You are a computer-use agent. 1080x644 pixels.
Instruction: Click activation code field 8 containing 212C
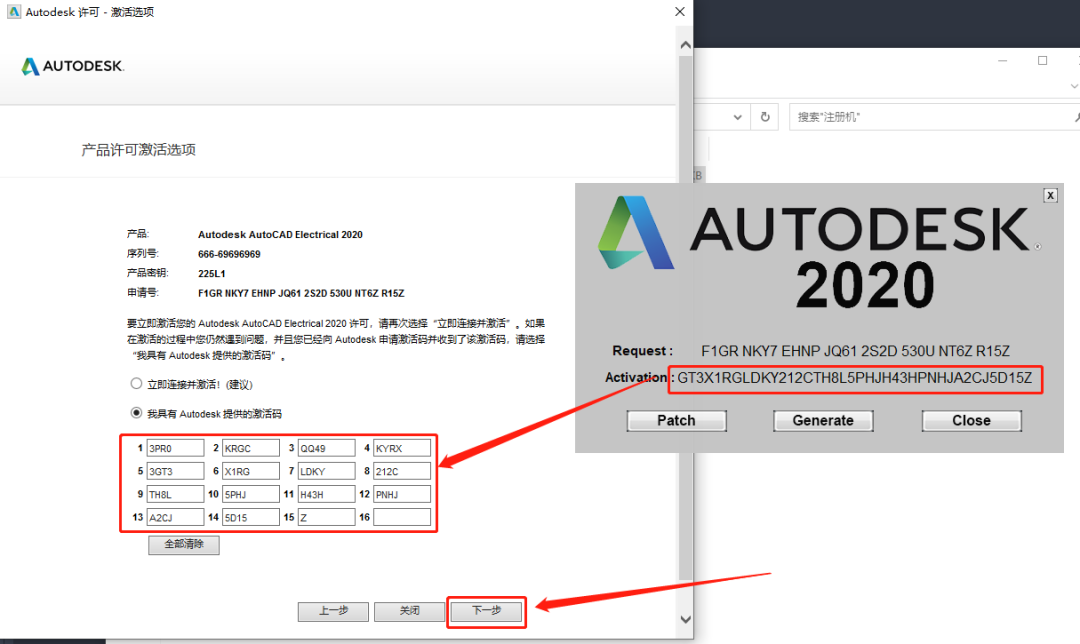coord(402,471)
